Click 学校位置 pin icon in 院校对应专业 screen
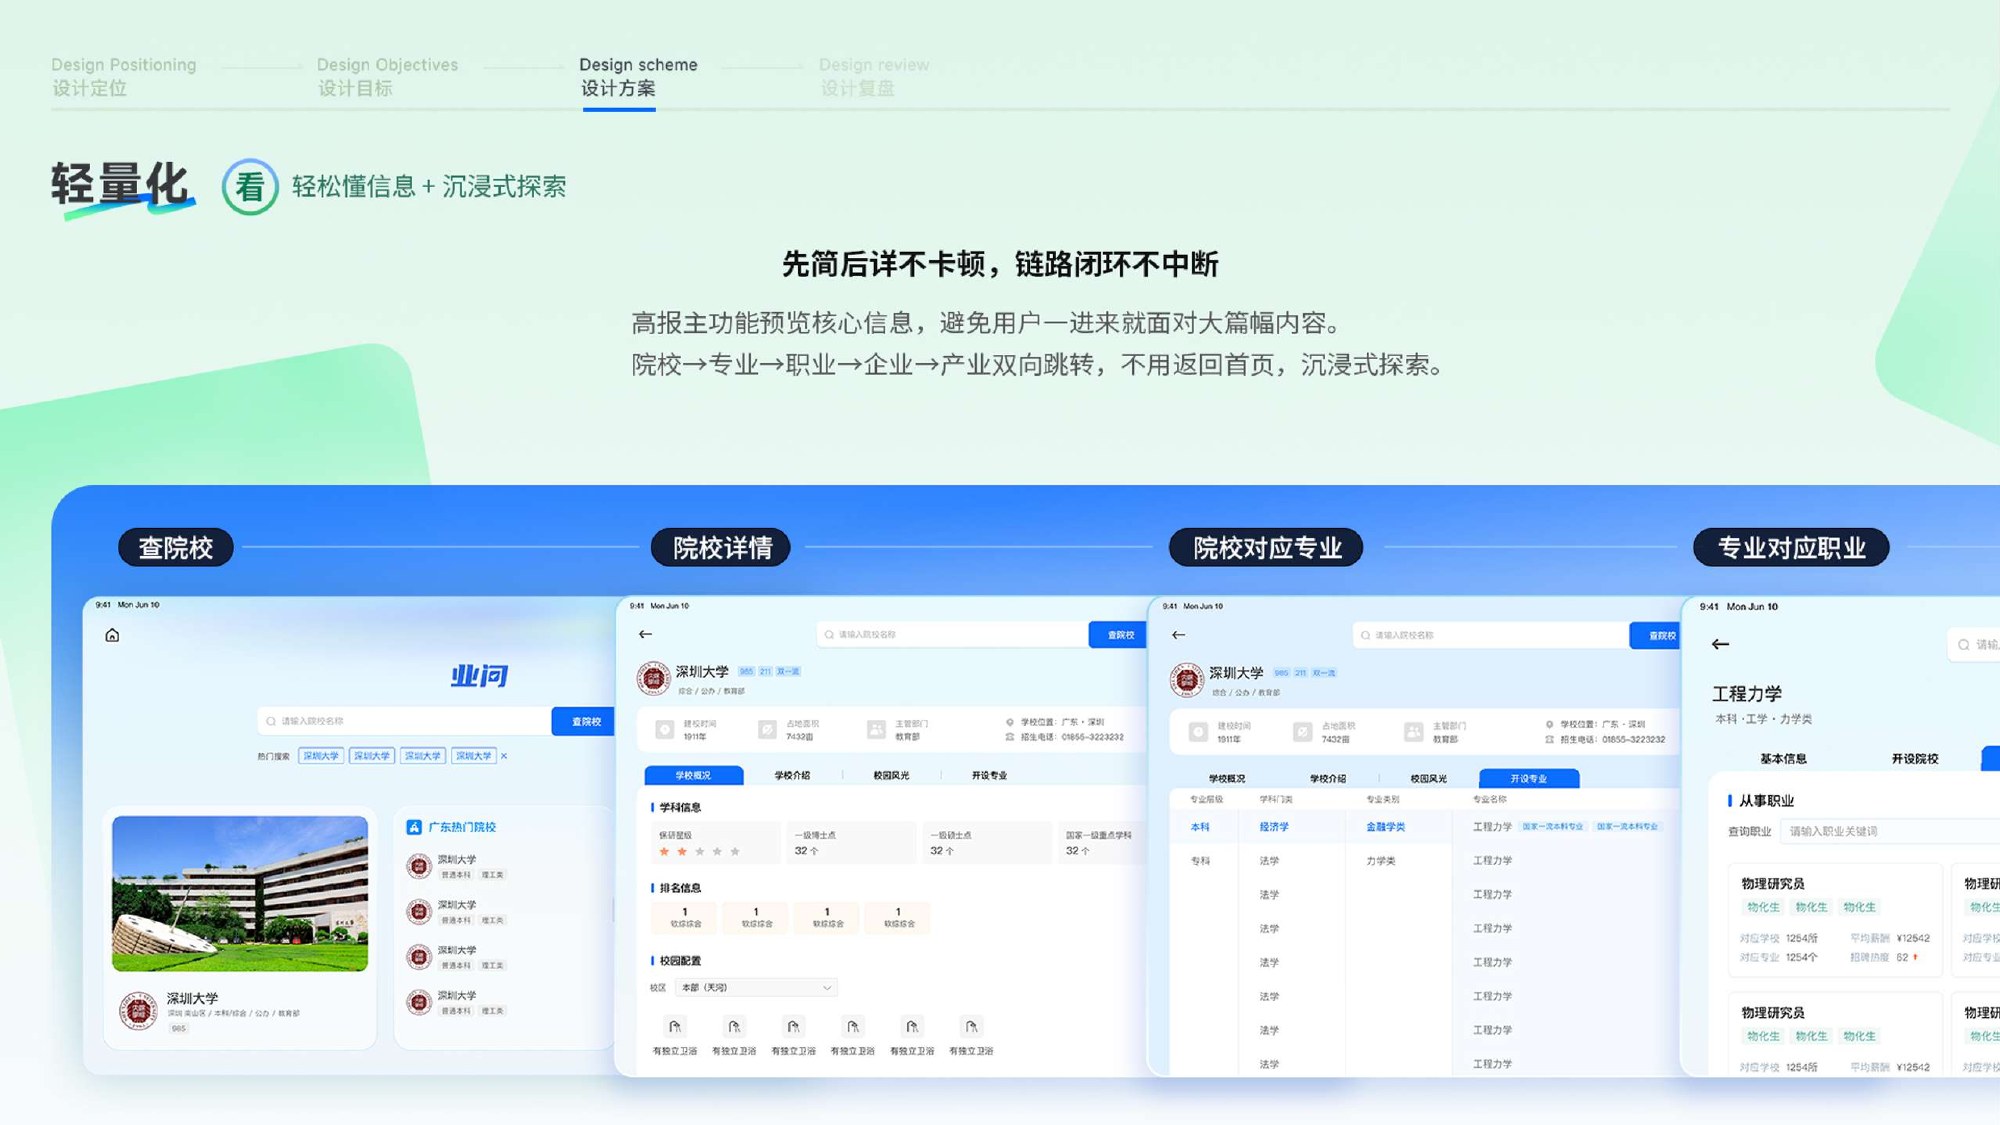 (1549, 724)
